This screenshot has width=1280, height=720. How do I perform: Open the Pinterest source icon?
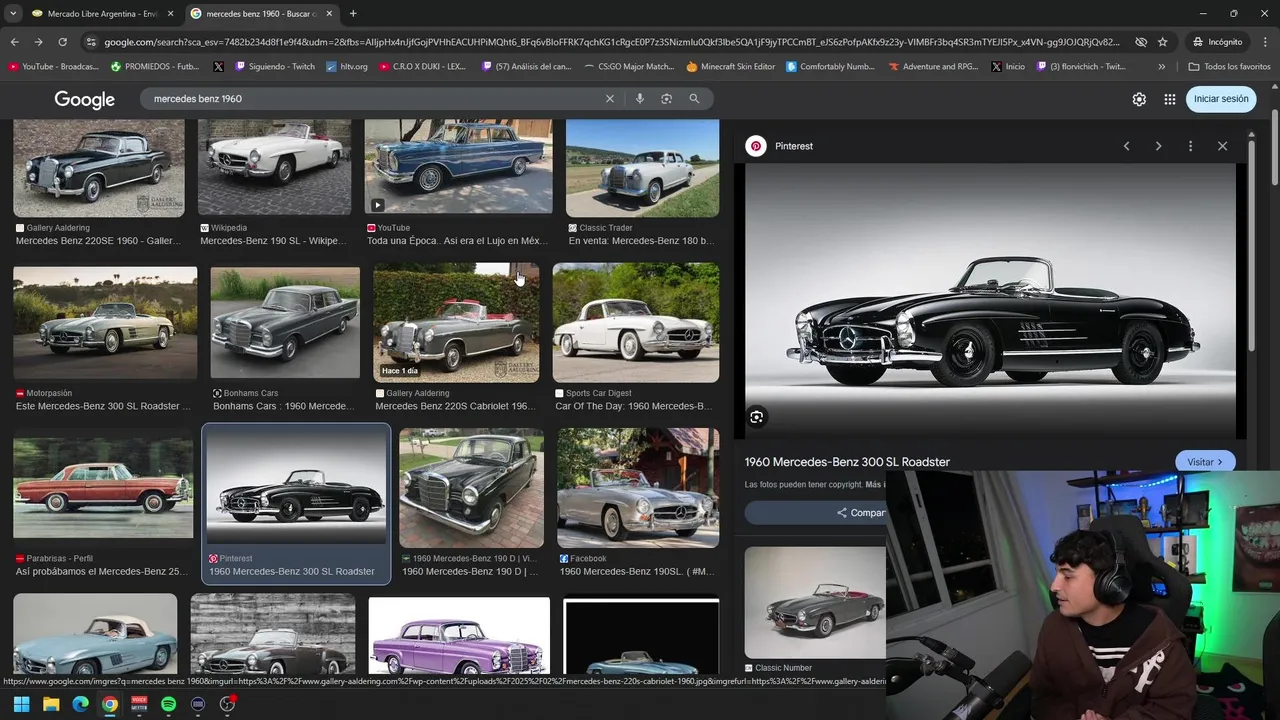click(756, 146)
